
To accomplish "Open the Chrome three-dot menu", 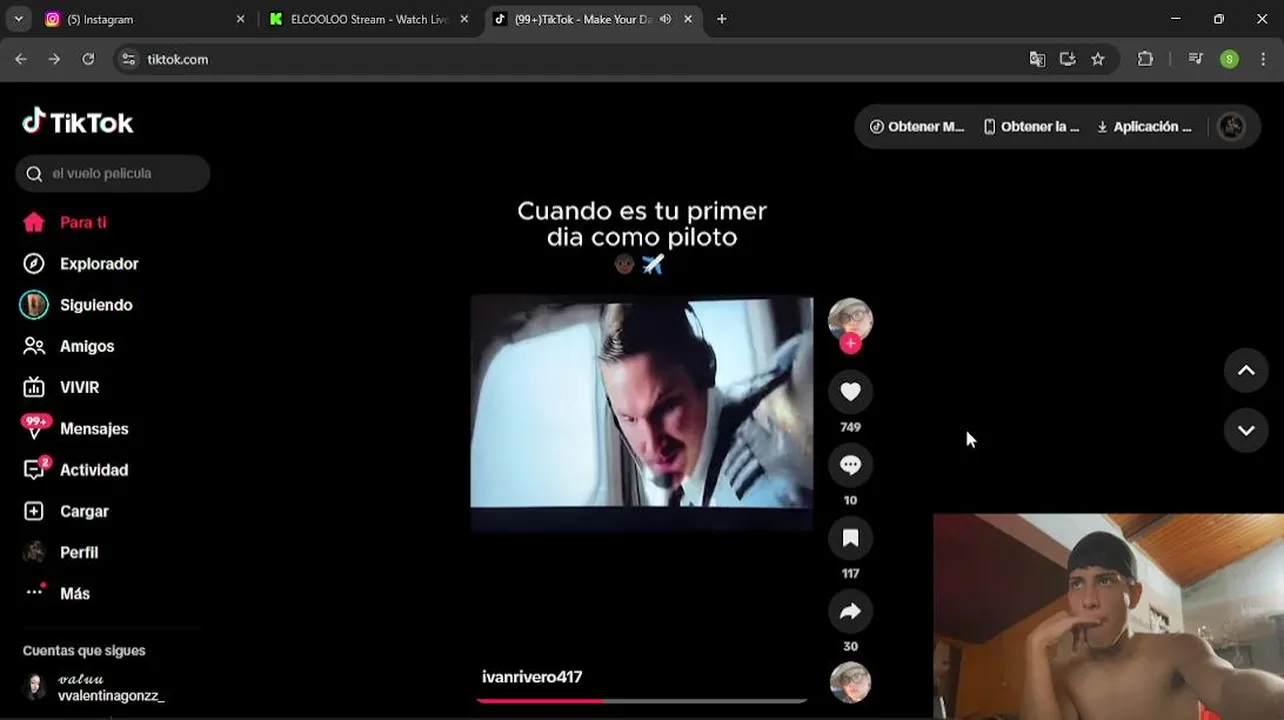I will point(1264,59).
